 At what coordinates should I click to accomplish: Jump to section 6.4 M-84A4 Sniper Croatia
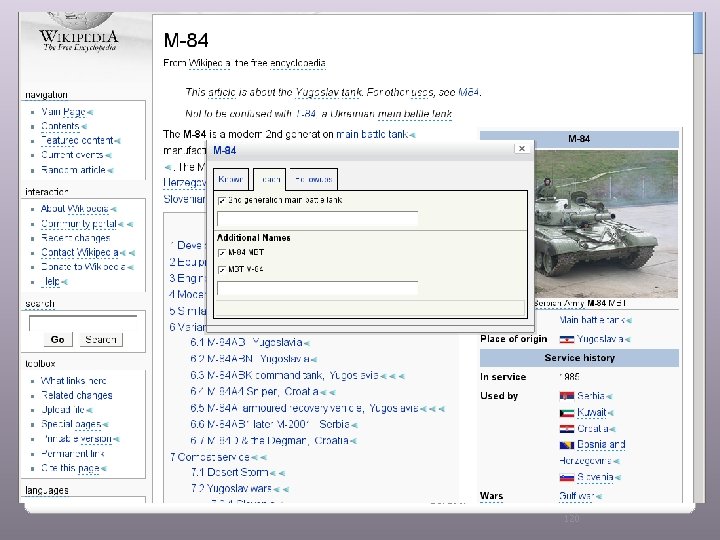254,392
